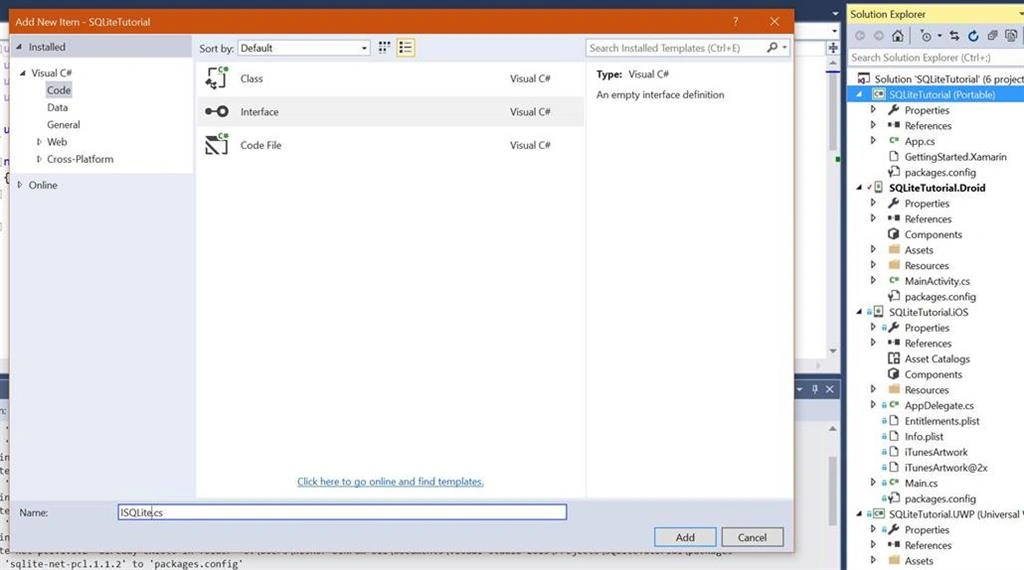1024x570 pixels.
Task: Select the Interface template icon
Action: coord(217,112)
